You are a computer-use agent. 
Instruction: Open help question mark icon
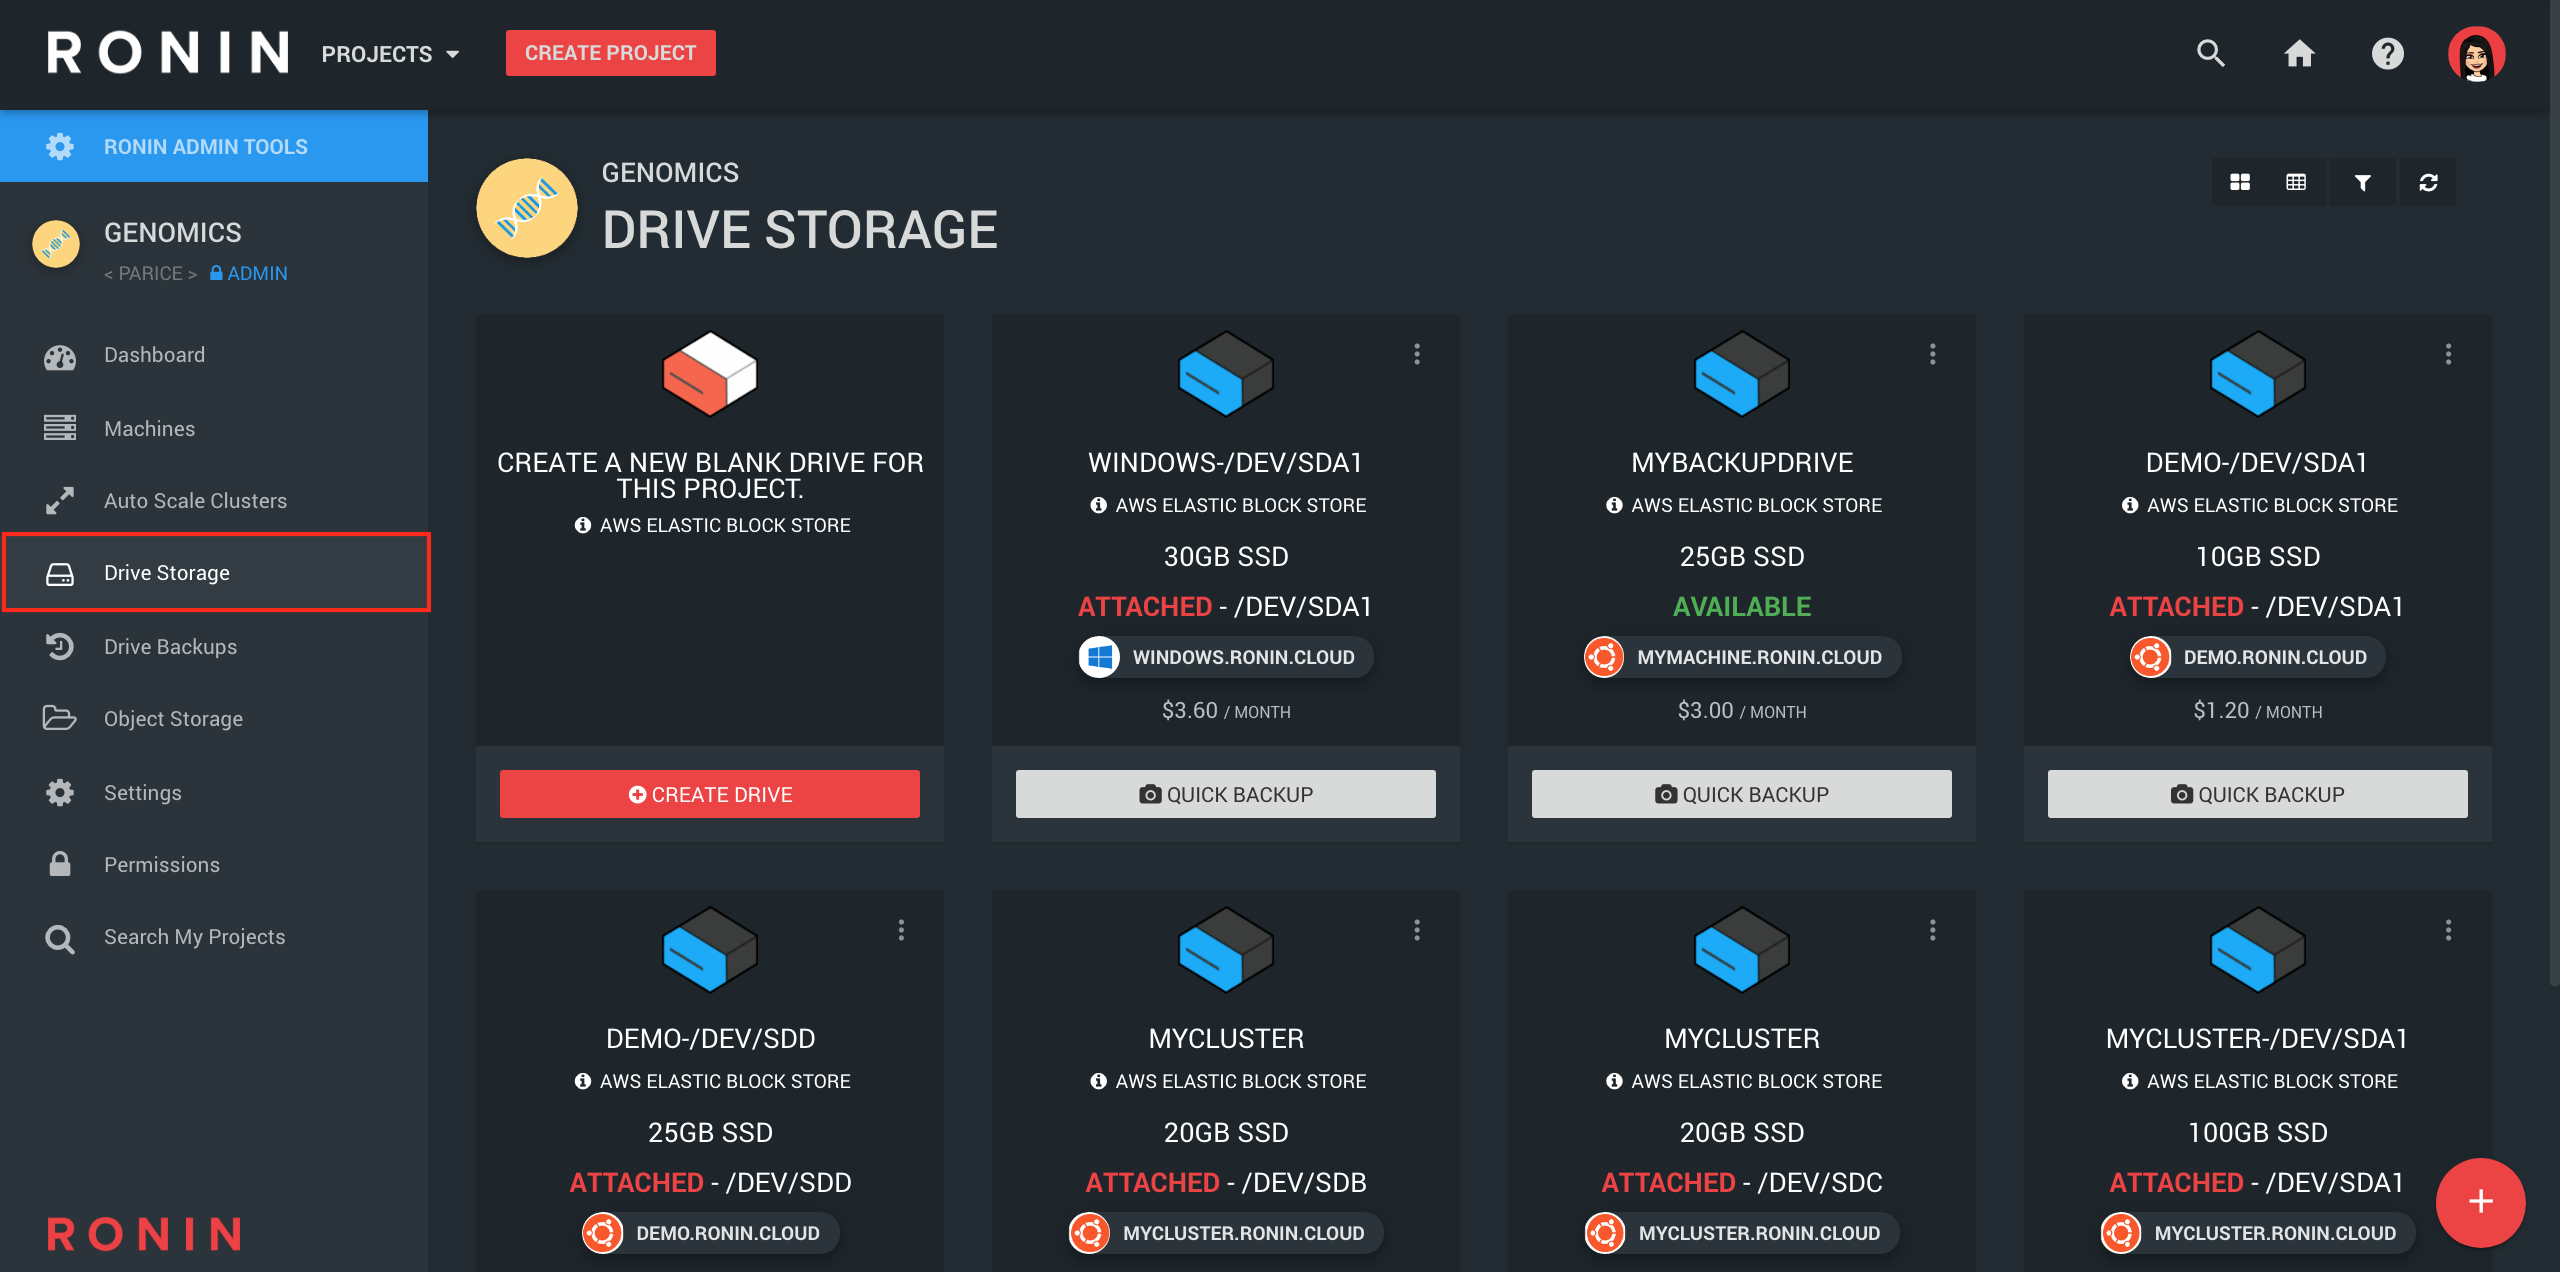click(x=2387, y=53)
